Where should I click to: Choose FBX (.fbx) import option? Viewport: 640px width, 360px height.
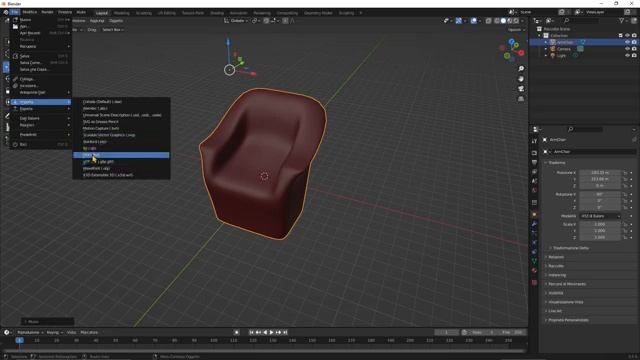point(121,155)
